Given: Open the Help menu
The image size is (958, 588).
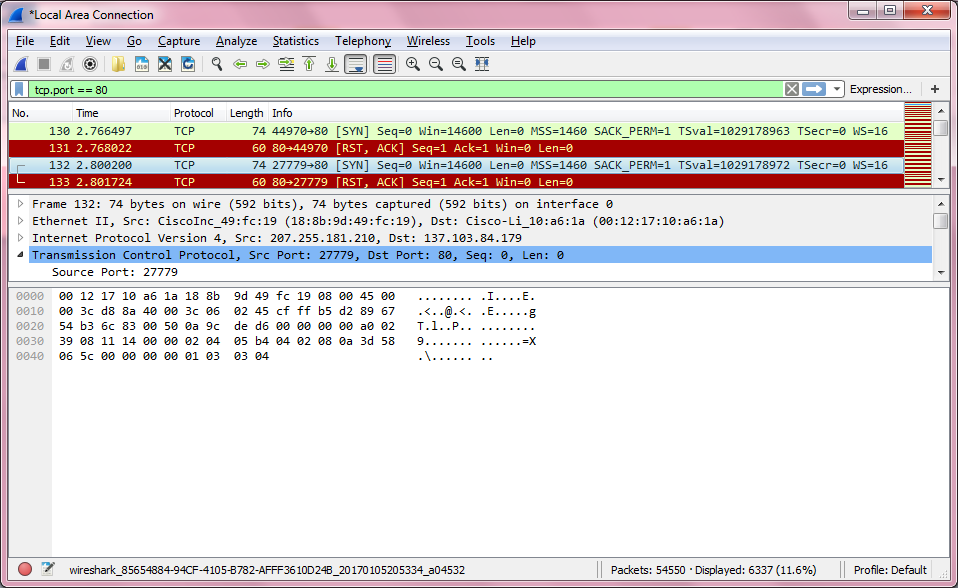Looking at the screenshot, I should coord(524,41).
